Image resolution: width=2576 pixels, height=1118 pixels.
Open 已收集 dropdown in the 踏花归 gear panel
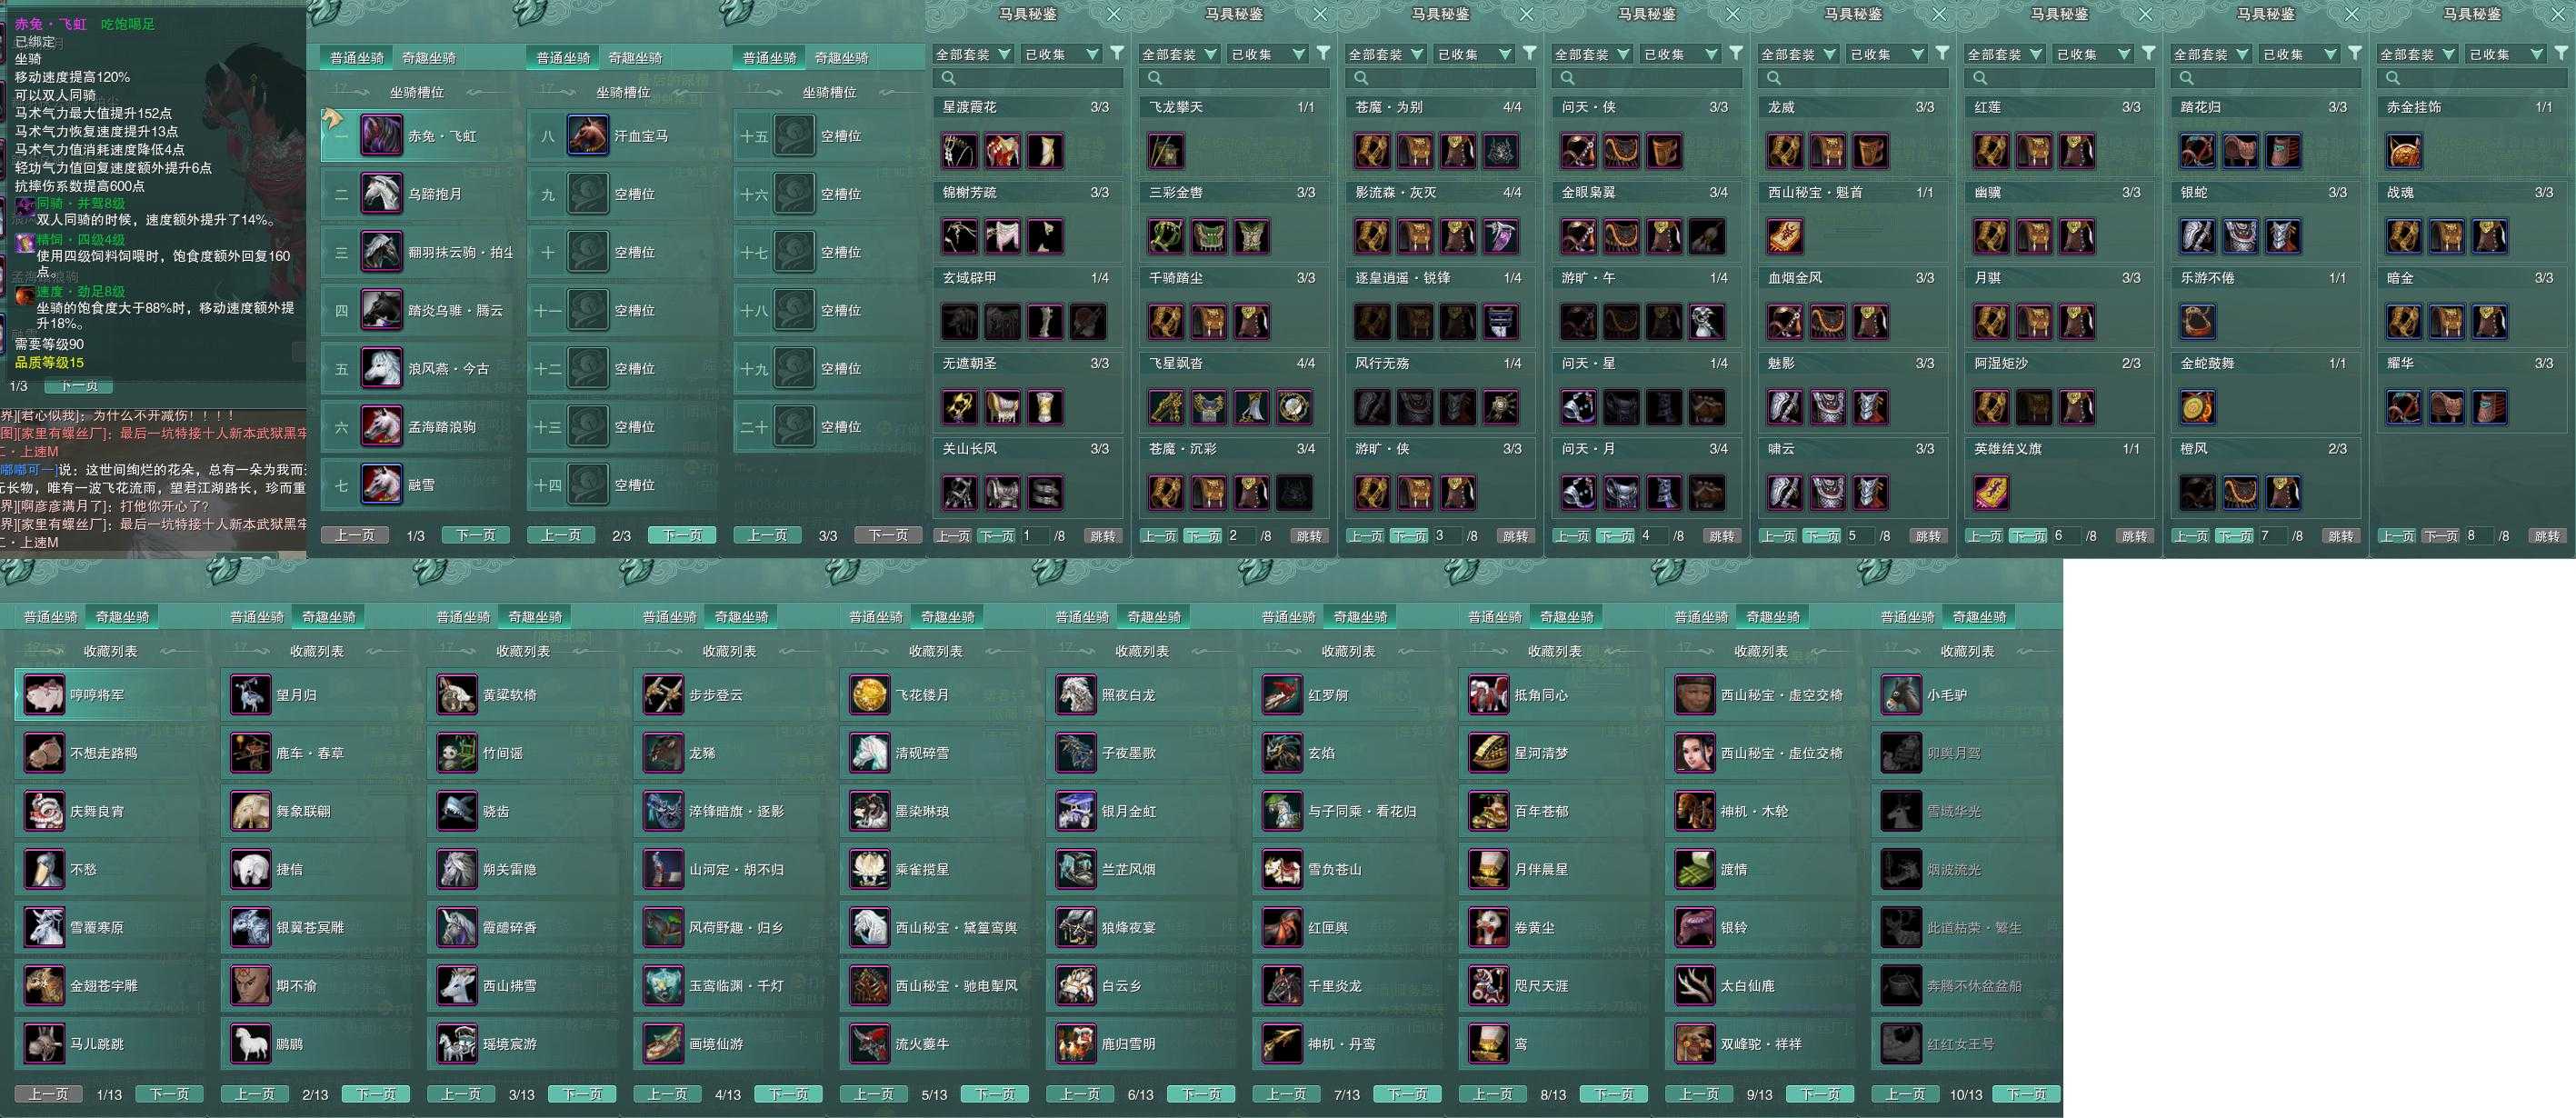[2300, 54]
